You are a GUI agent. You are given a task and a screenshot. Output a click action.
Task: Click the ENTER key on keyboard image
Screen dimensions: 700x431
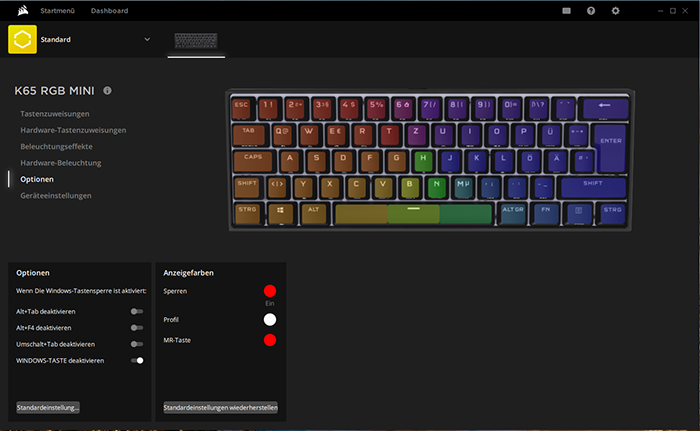(x=610, y=147)
